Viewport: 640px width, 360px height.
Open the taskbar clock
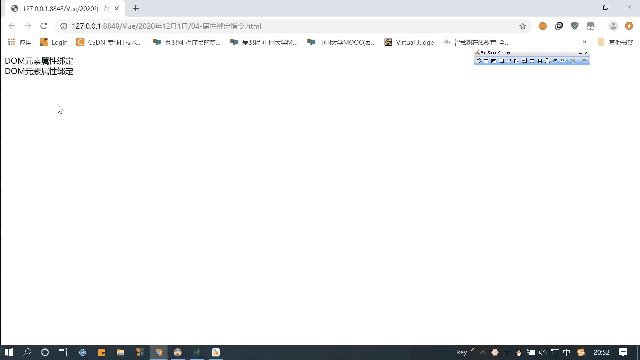point(601,352)
